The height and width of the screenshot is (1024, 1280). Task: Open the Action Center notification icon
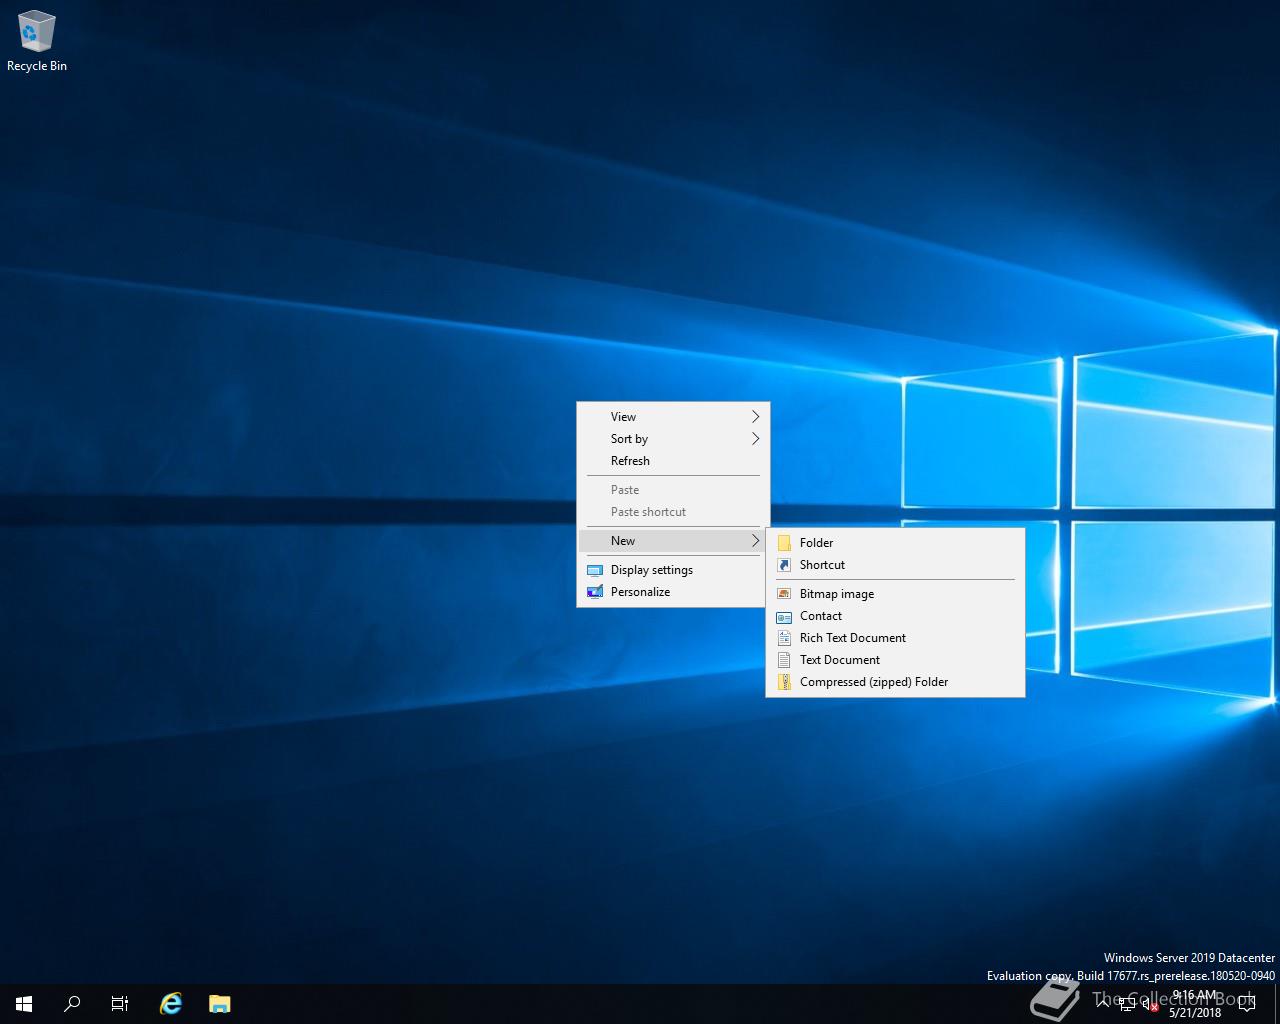(1246, 1004)
